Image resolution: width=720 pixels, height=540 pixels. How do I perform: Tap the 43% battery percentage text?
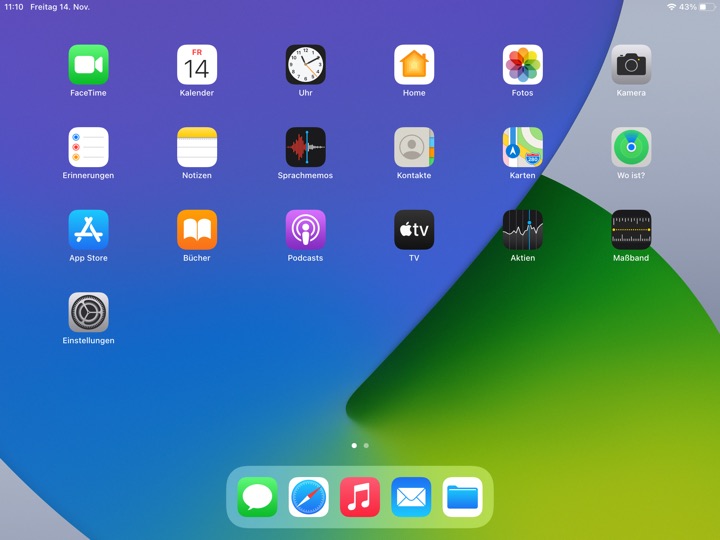pos(688,7)
